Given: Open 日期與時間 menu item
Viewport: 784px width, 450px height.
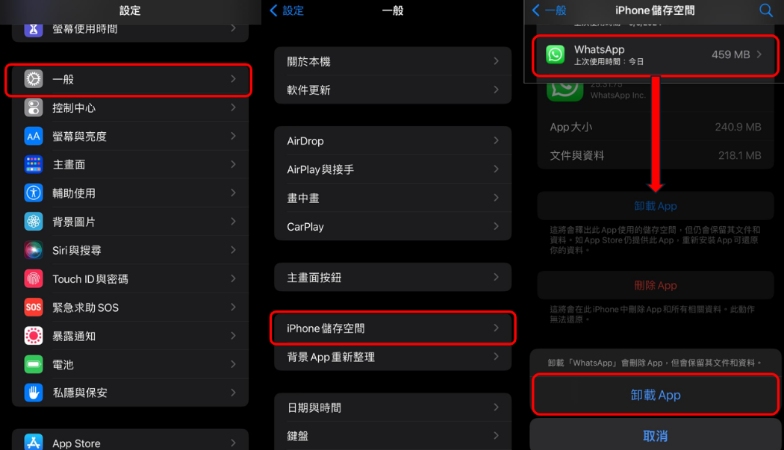Looking at the screenshot, I should [393, 408].
